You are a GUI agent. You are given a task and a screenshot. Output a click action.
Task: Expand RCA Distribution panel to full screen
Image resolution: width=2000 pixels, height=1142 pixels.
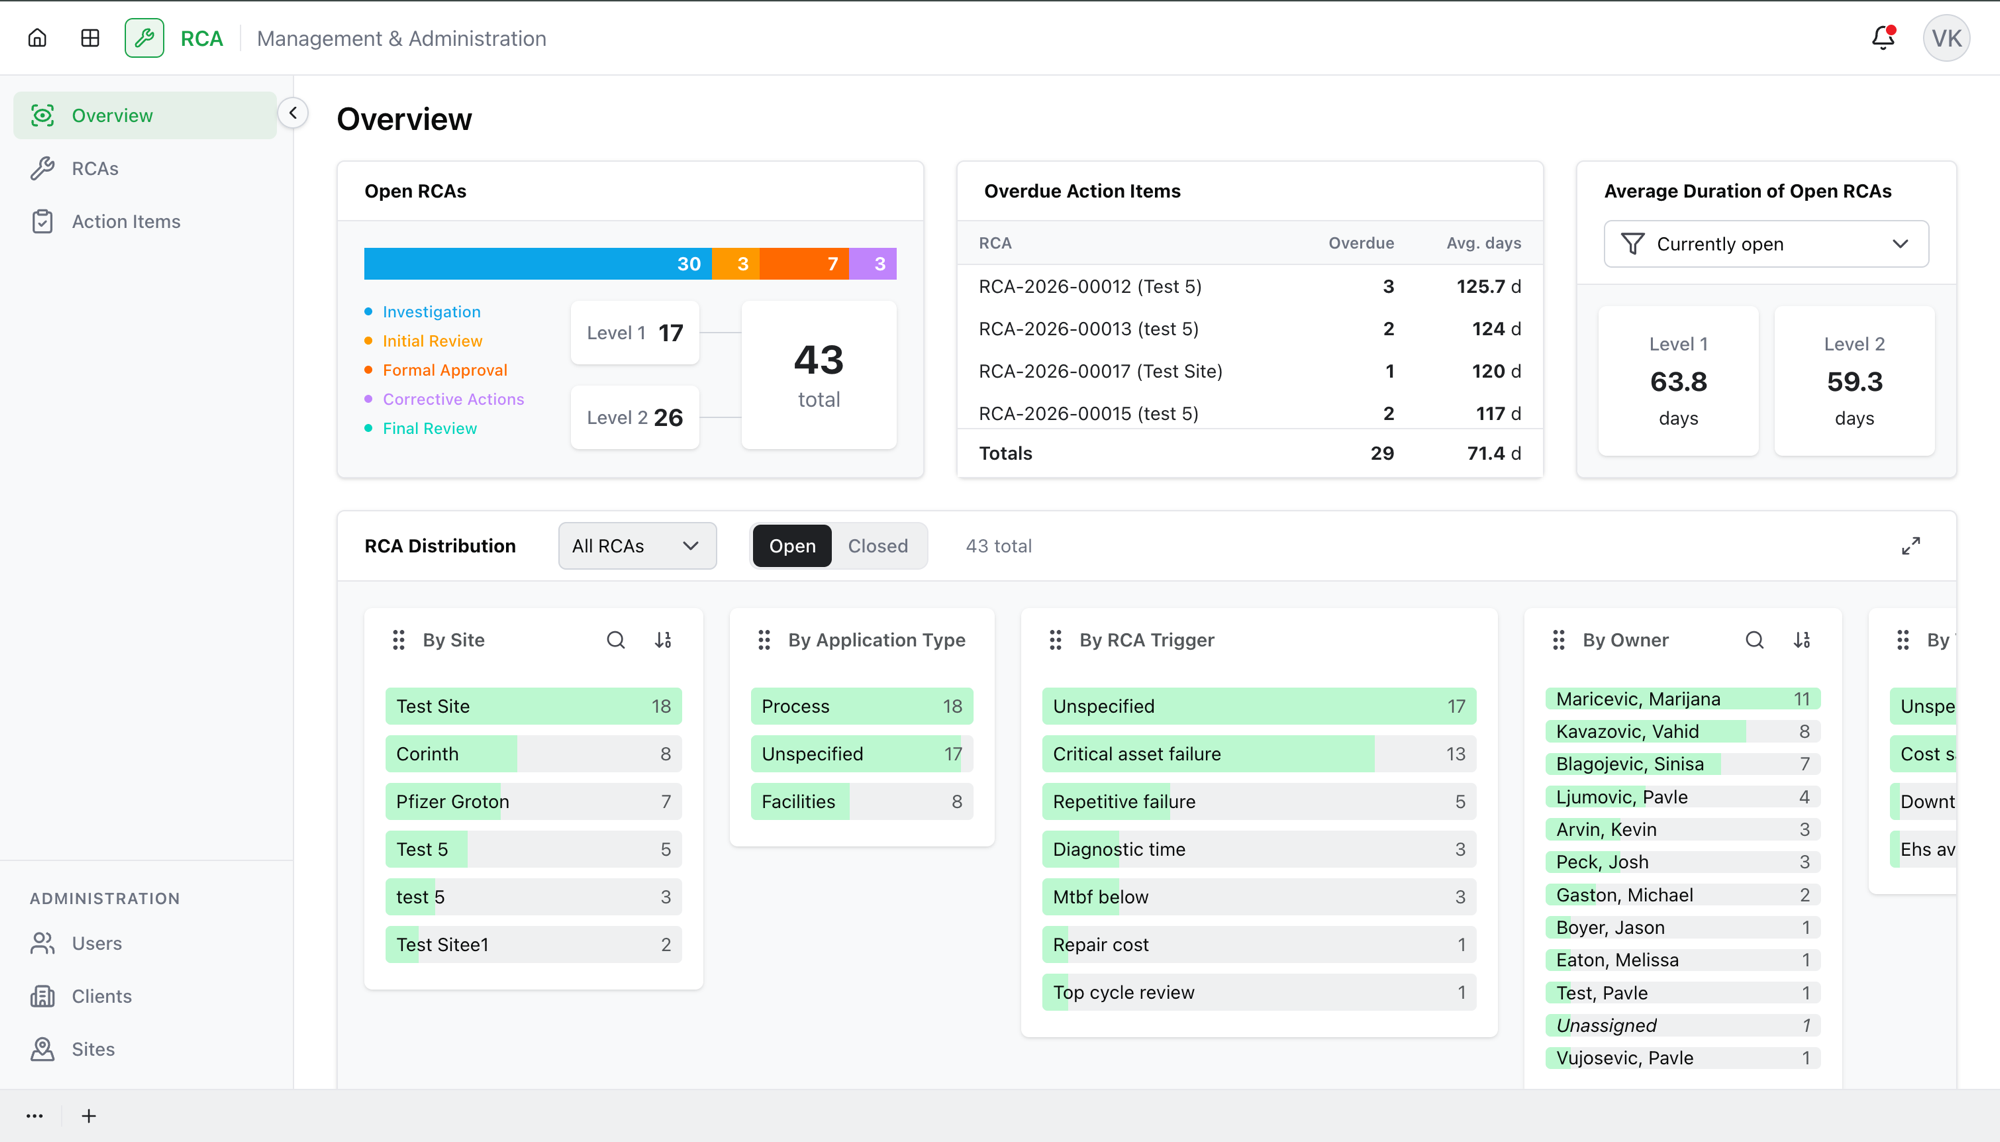coord(1911,546)
